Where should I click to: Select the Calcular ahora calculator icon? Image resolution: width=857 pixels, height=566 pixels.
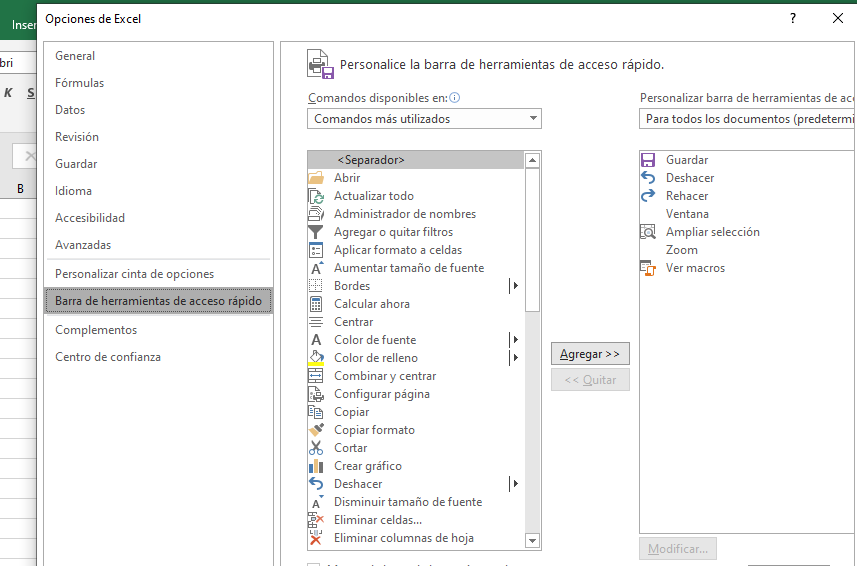tap(316, 304)
